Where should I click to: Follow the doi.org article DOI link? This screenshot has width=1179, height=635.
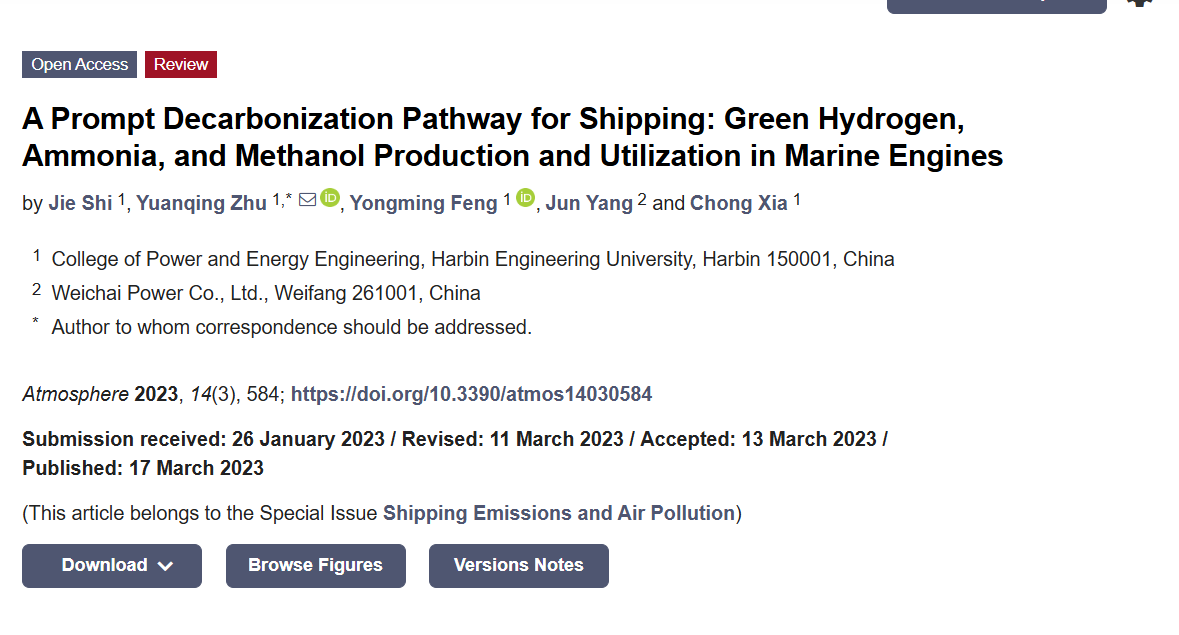click(471, 394)
